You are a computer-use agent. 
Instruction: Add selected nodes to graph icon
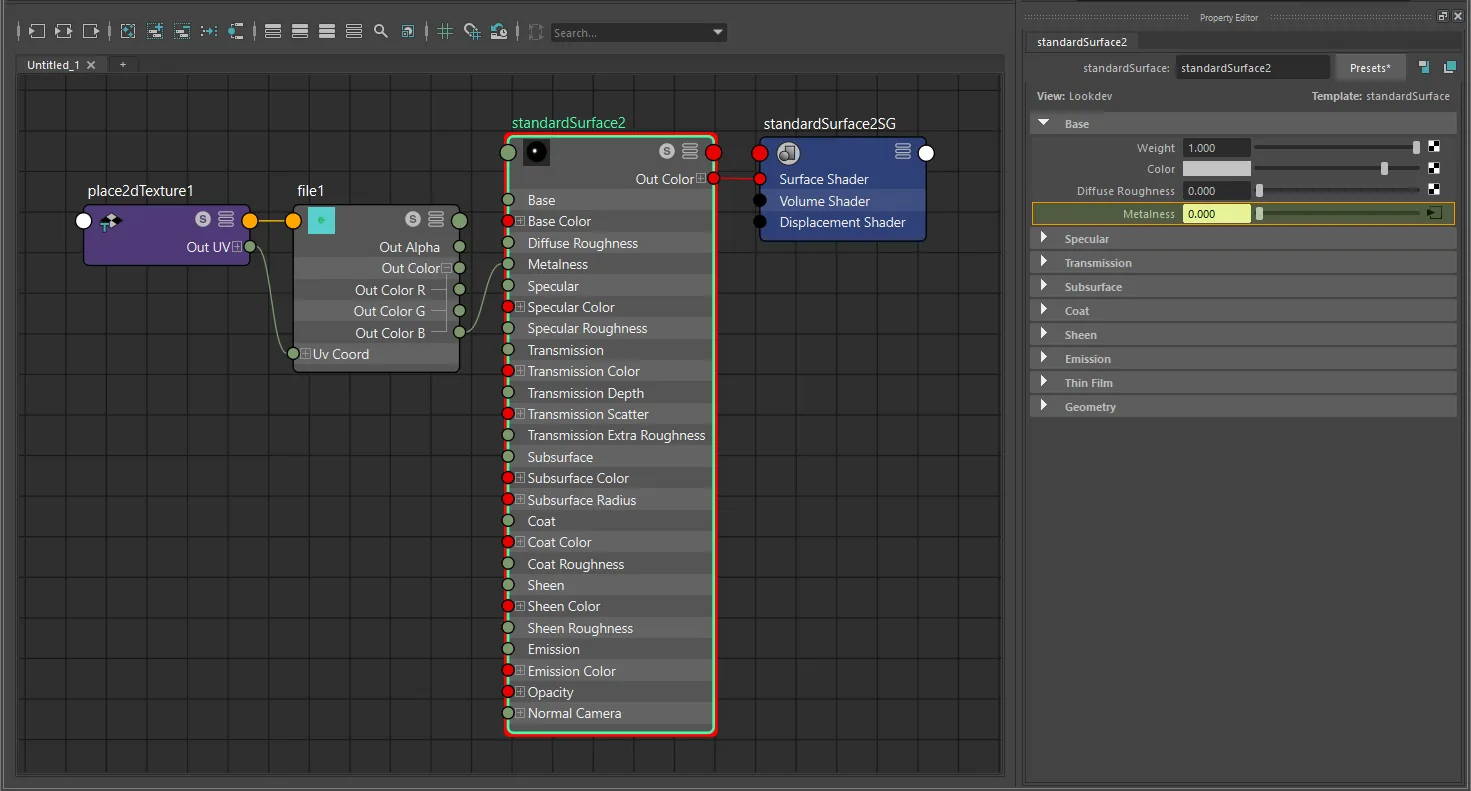point(155,32)
